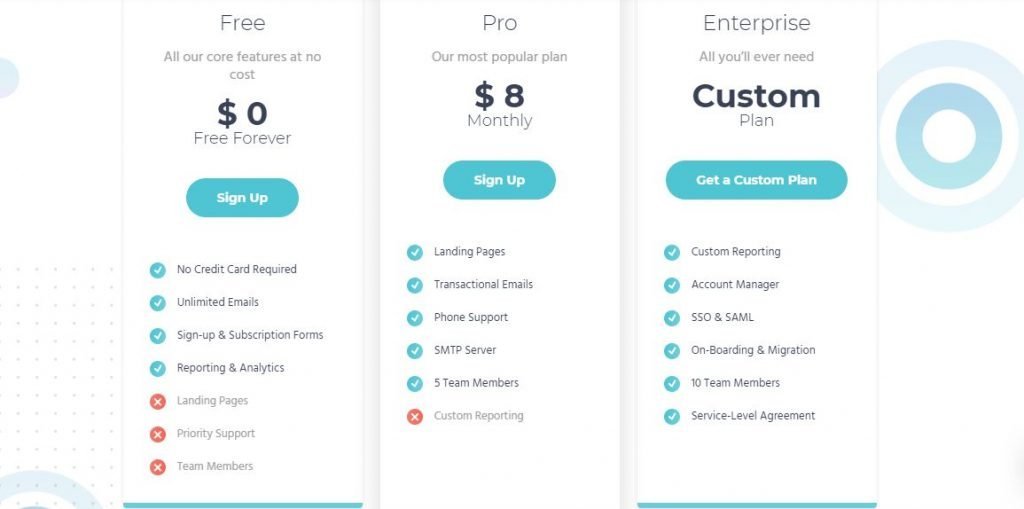
Task: Click the checkmark icon beside Account Manager
Action: [x=672, y=285]
